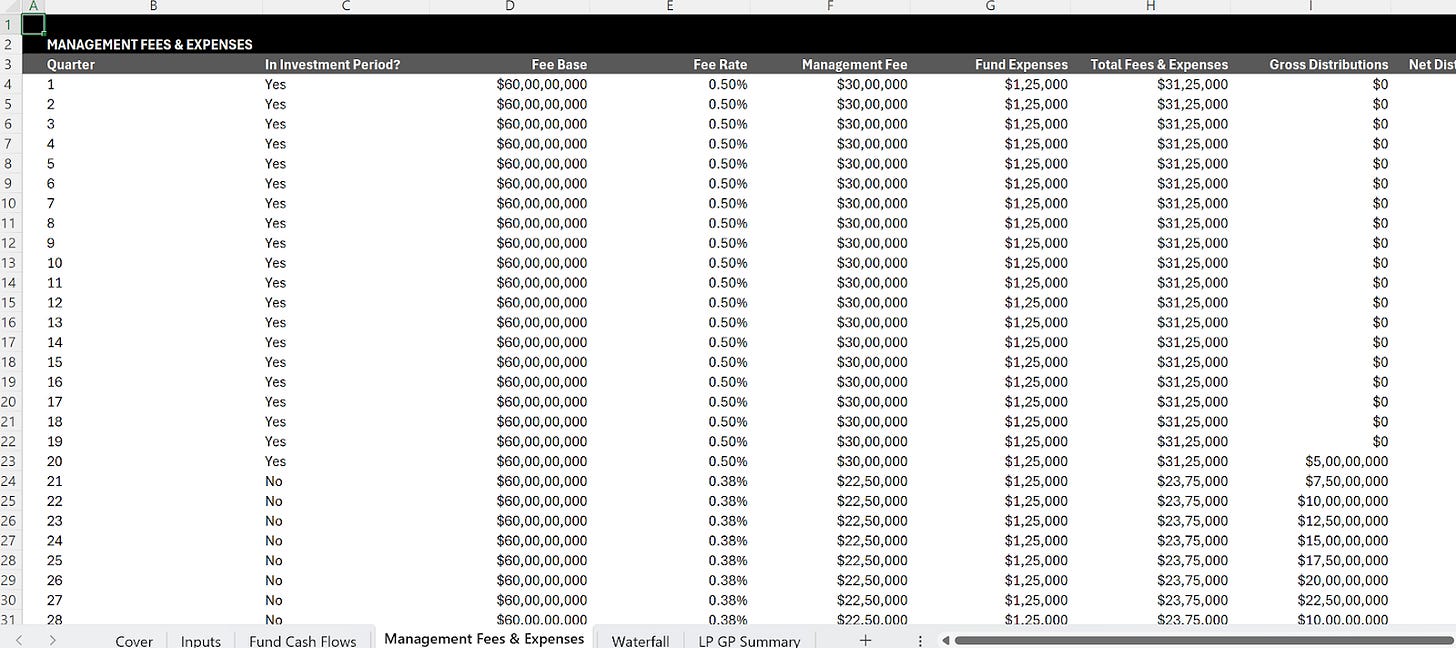The image size is (1456, 648).
Task: Click the horizontal scrollbar left arrow
Action: 945,640
